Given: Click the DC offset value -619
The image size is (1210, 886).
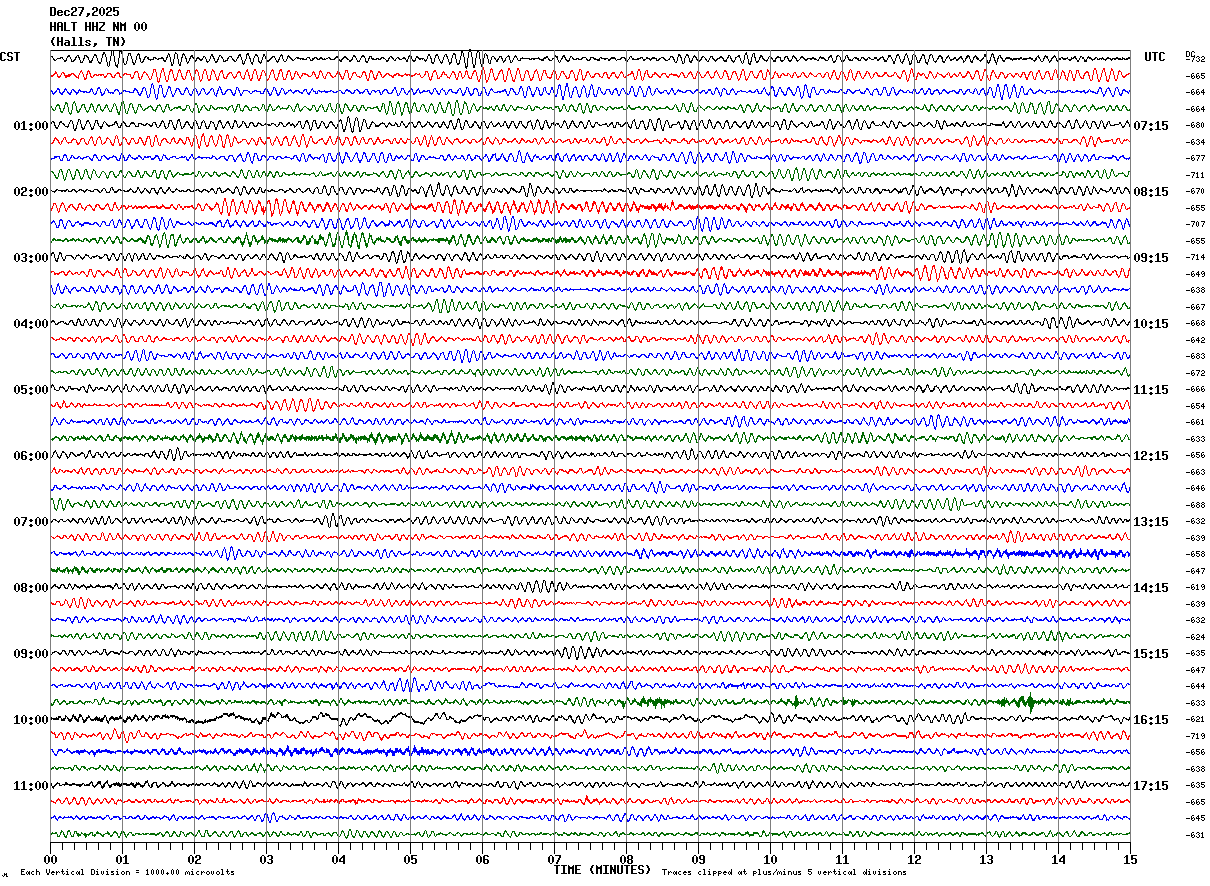Looking at the screenshot, I should point(1195,588).
